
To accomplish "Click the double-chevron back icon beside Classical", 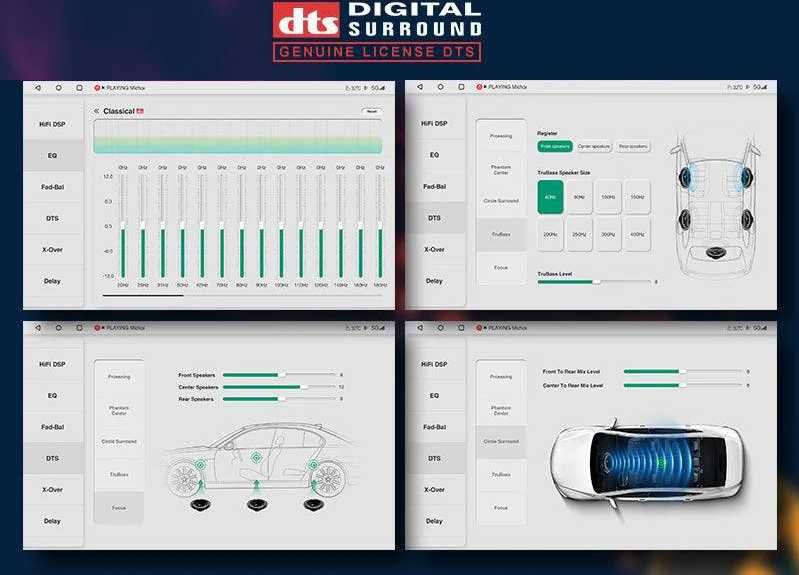I will [x=96, y=111].
